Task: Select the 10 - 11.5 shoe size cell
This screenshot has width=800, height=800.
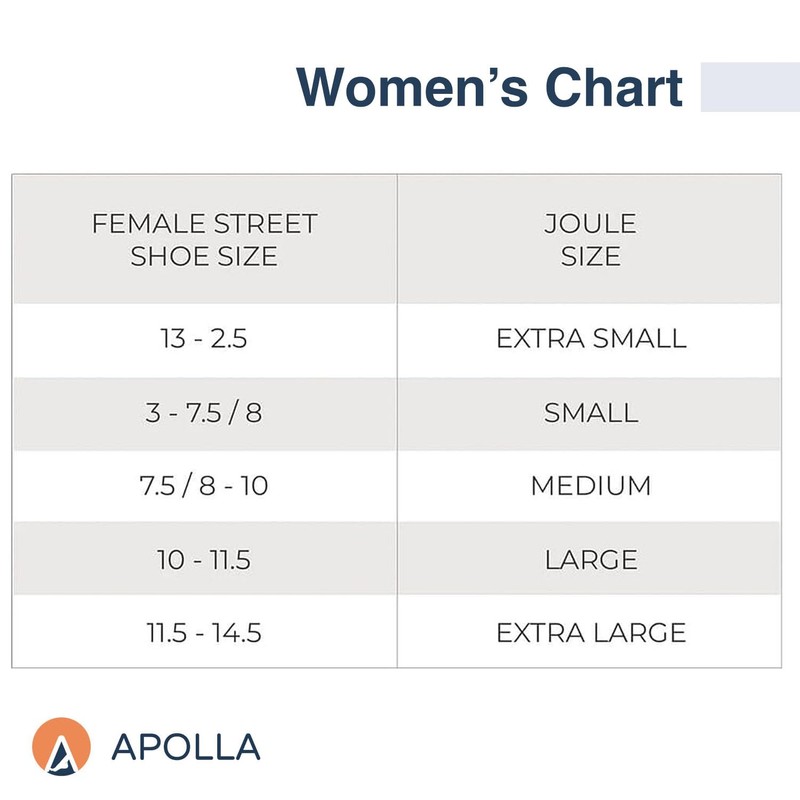Action: click(x=203, y=559)
